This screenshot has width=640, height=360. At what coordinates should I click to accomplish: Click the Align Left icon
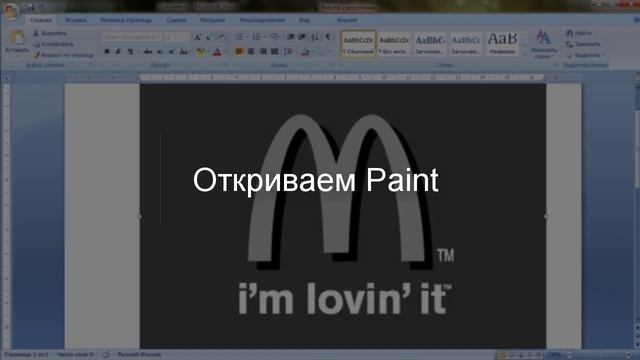click(239, 52)
